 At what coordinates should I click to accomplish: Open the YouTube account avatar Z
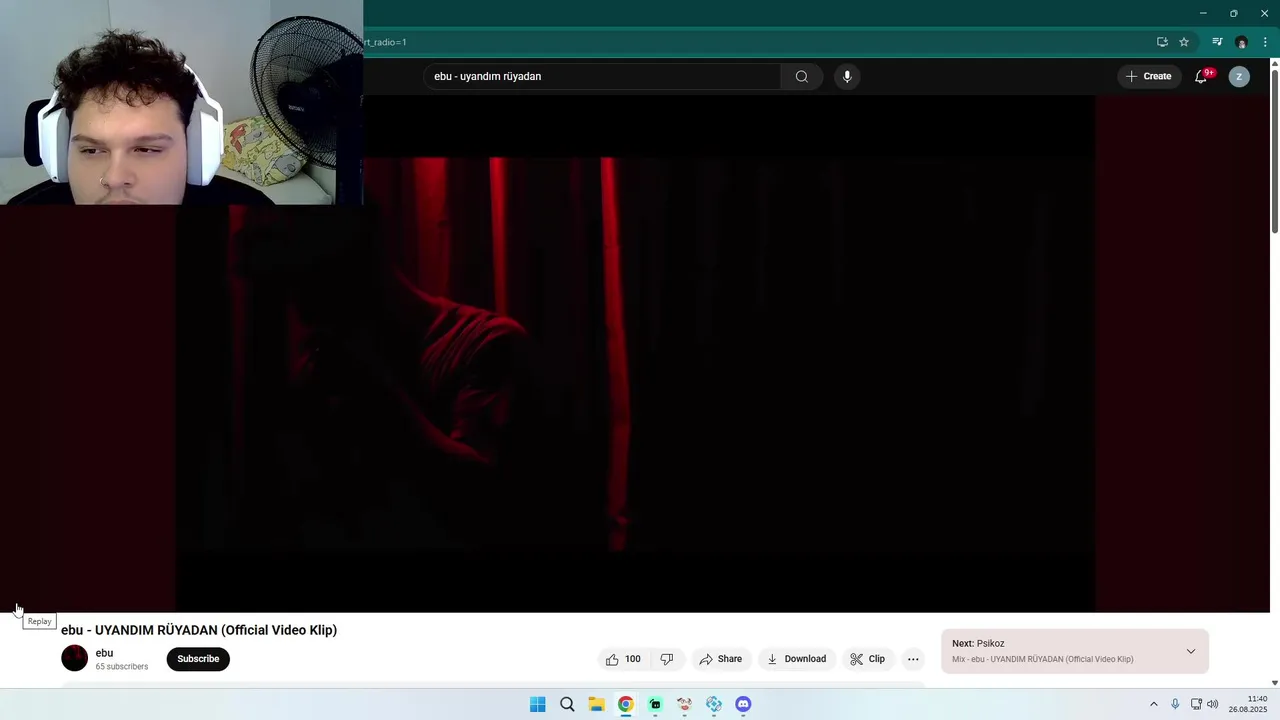(x=1239, y=77)
